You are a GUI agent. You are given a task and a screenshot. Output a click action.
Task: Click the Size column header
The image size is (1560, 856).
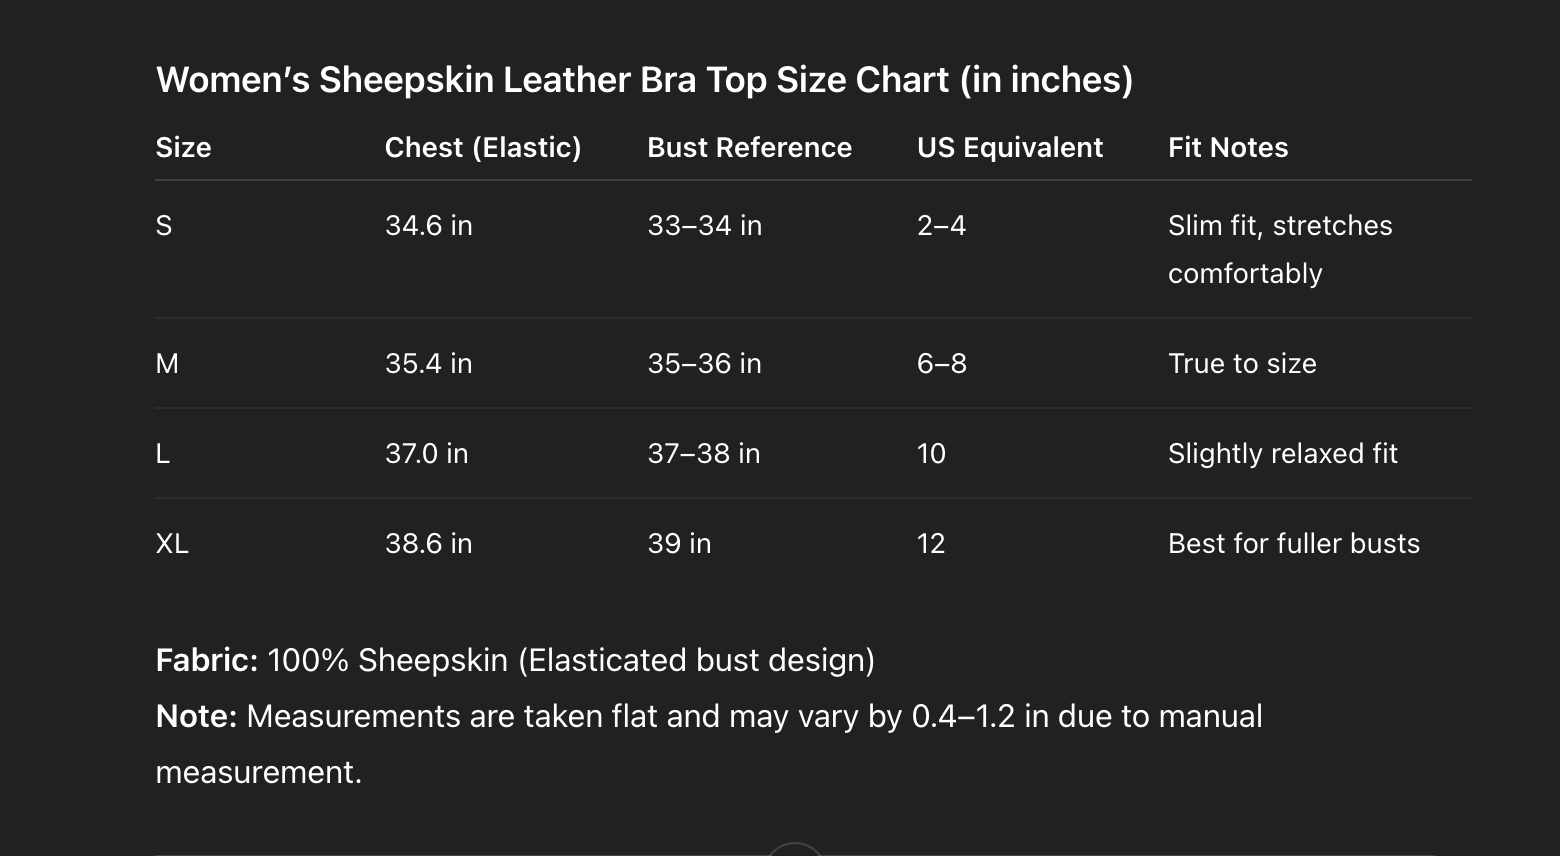(183, 148)
